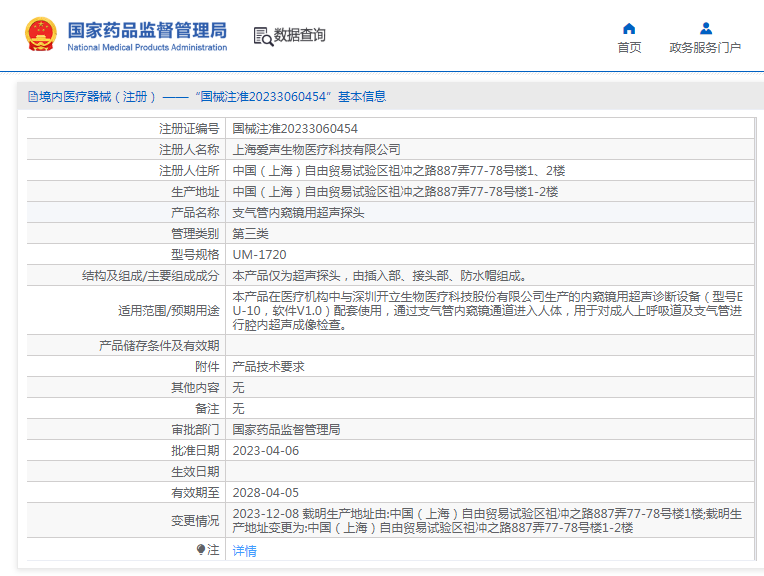Image resolution: width=764 pixels, height=576 pixels.
Task: Click intended use paragraph about 内窥镜用超声诊断设备
Action: tap(487, 310)
